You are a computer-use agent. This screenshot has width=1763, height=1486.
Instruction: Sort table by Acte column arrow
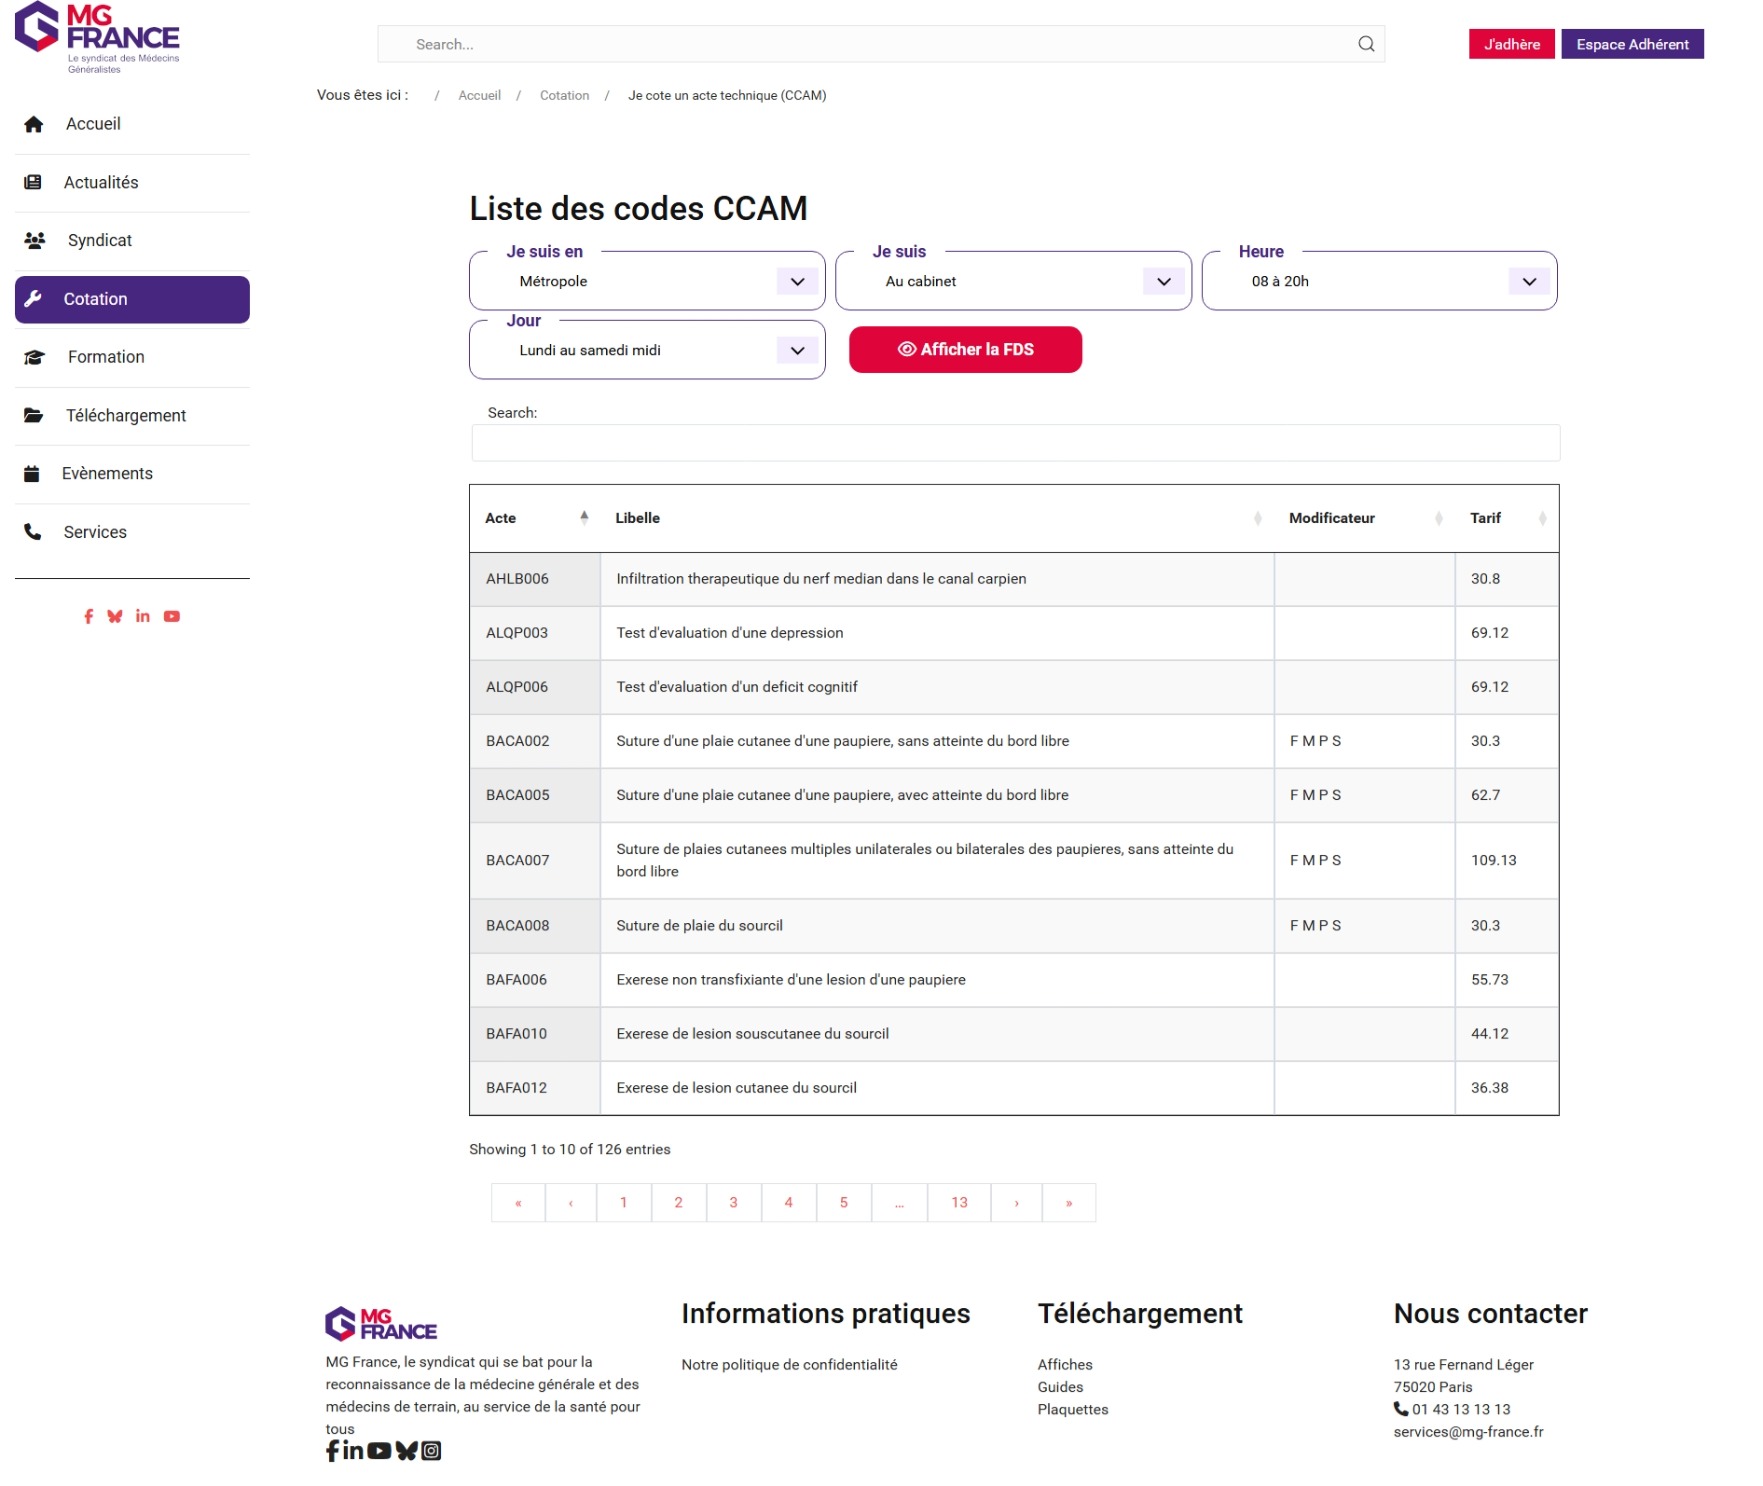click(x=584, y=518)
